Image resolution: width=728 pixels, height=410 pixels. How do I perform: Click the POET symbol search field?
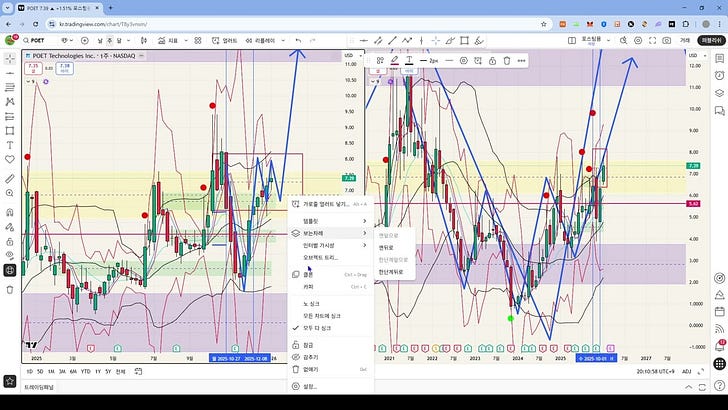(39, 41)
